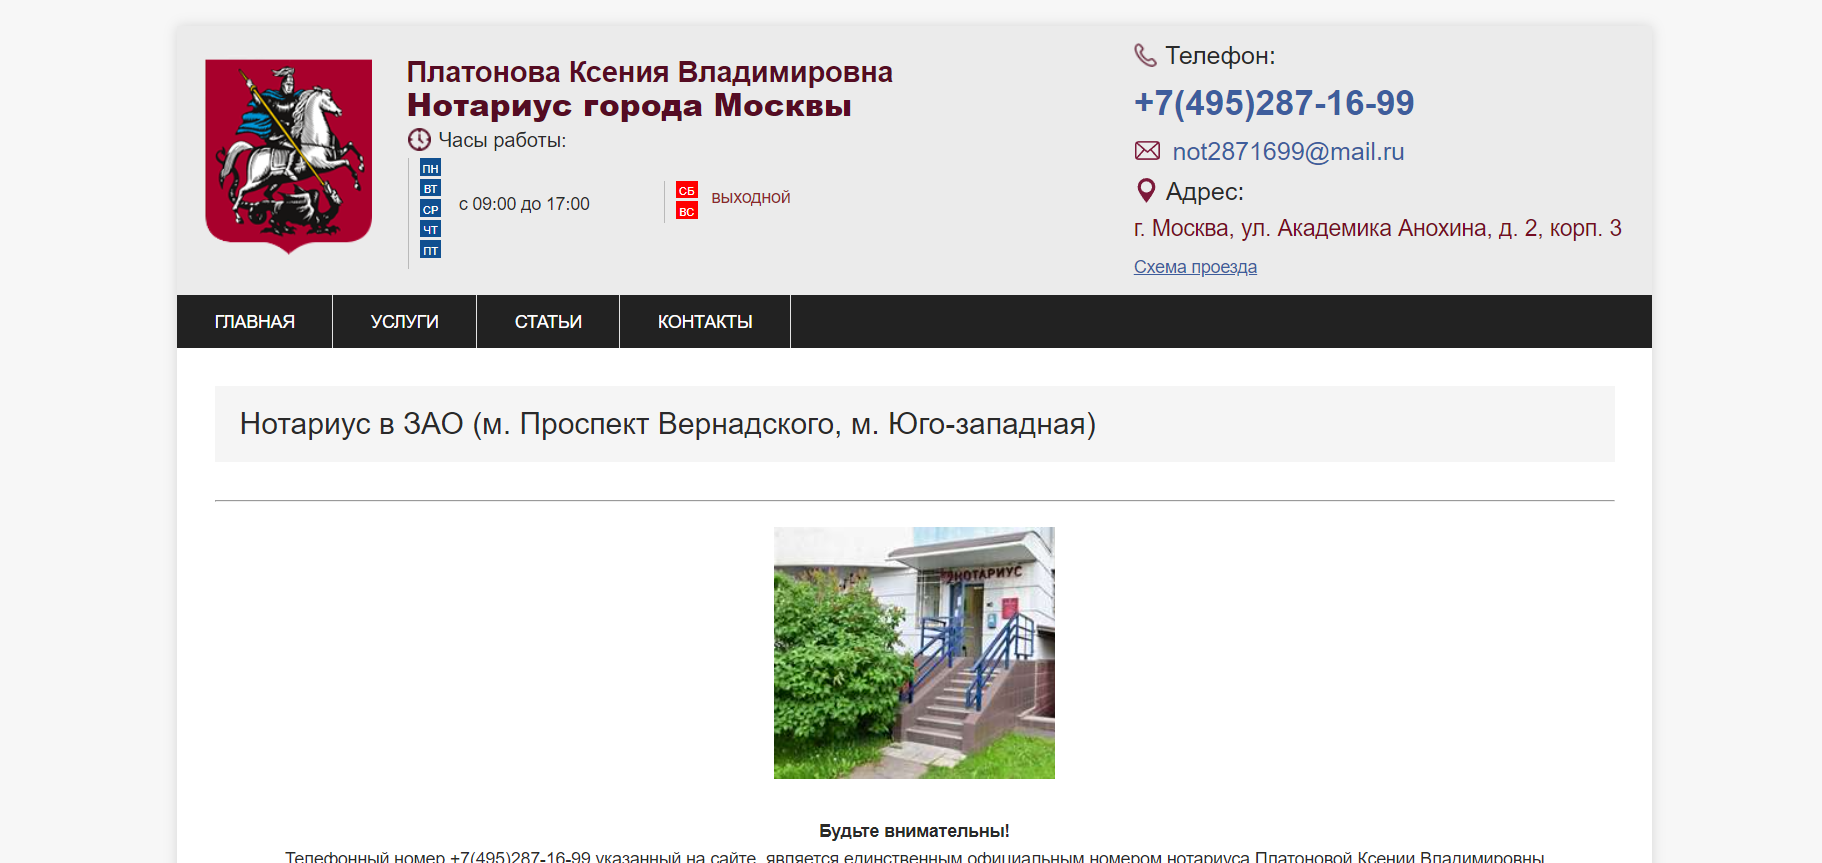The width and height of the screenshot is (1822, 863).
Task: Click the ПТ weekday badge
Action: pyautogui.click(x=430, y=249)
